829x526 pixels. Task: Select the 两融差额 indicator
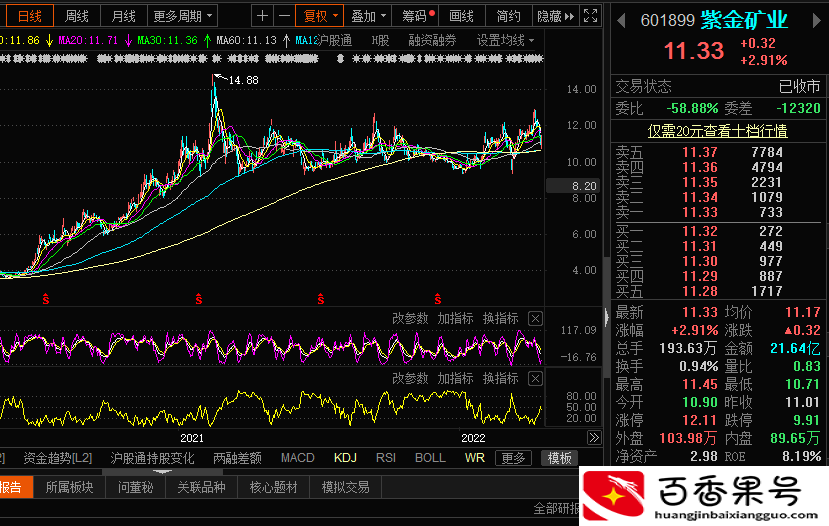(237, 458)
